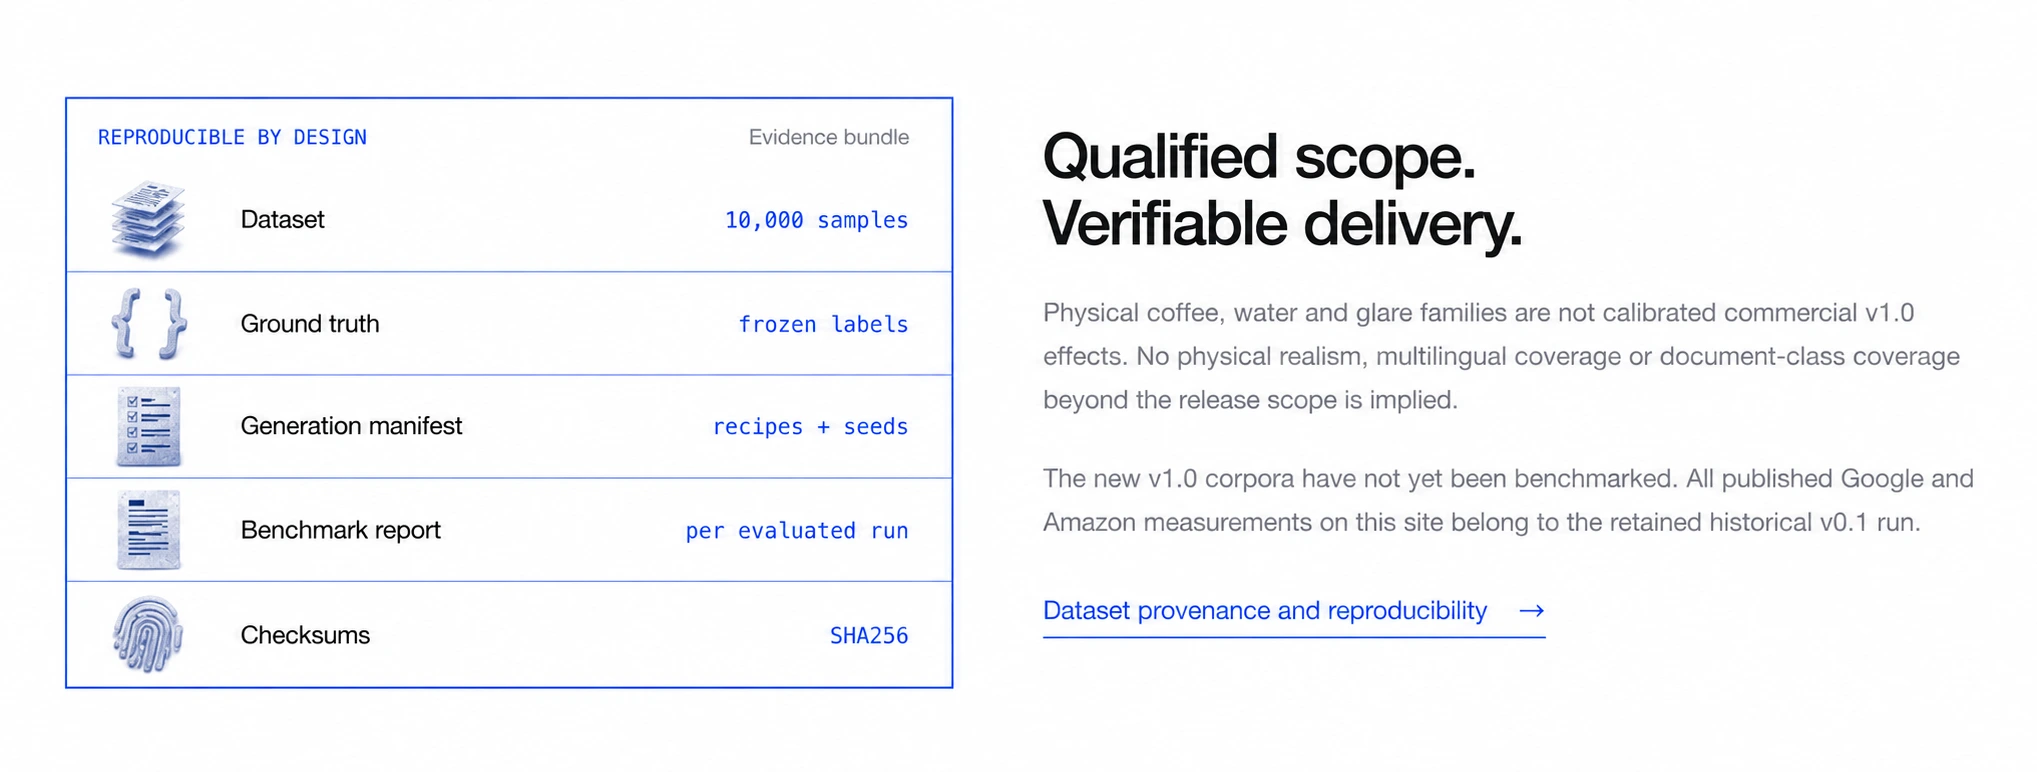Screen dimensions: 2037x772
Task: Click the per evaluated run value
Action: 796,531
